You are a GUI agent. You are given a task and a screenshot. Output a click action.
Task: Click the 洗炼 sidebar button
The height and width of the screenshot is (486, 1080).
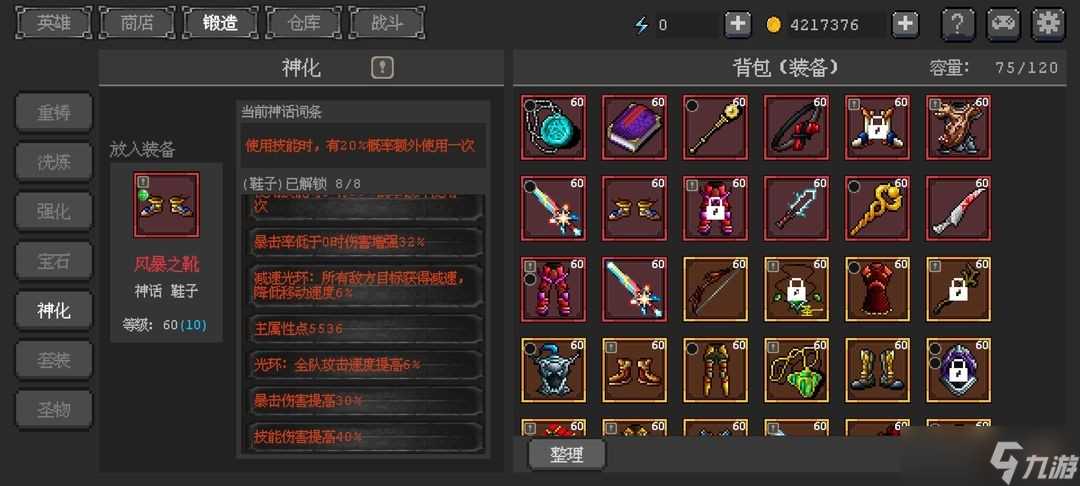click(x=54, y=162)
